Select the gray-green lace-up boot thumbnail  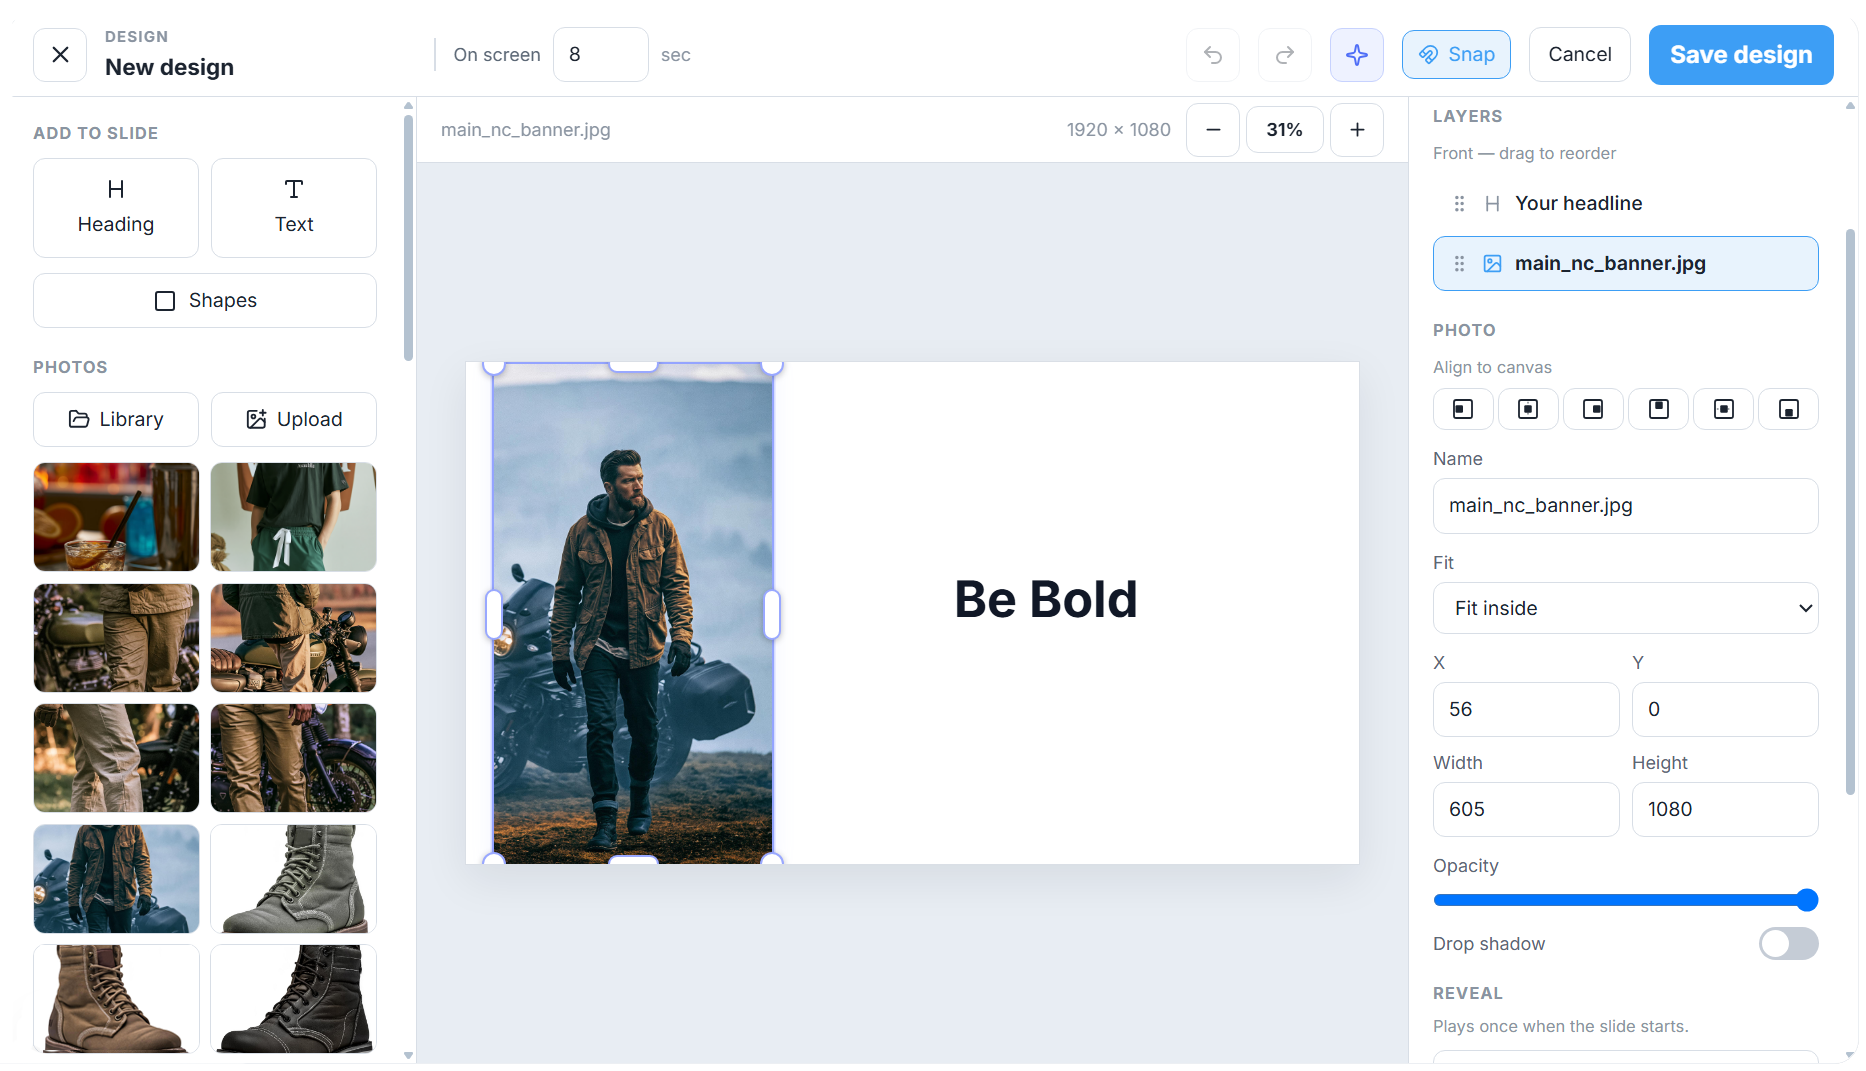click(x=294, y=878)
